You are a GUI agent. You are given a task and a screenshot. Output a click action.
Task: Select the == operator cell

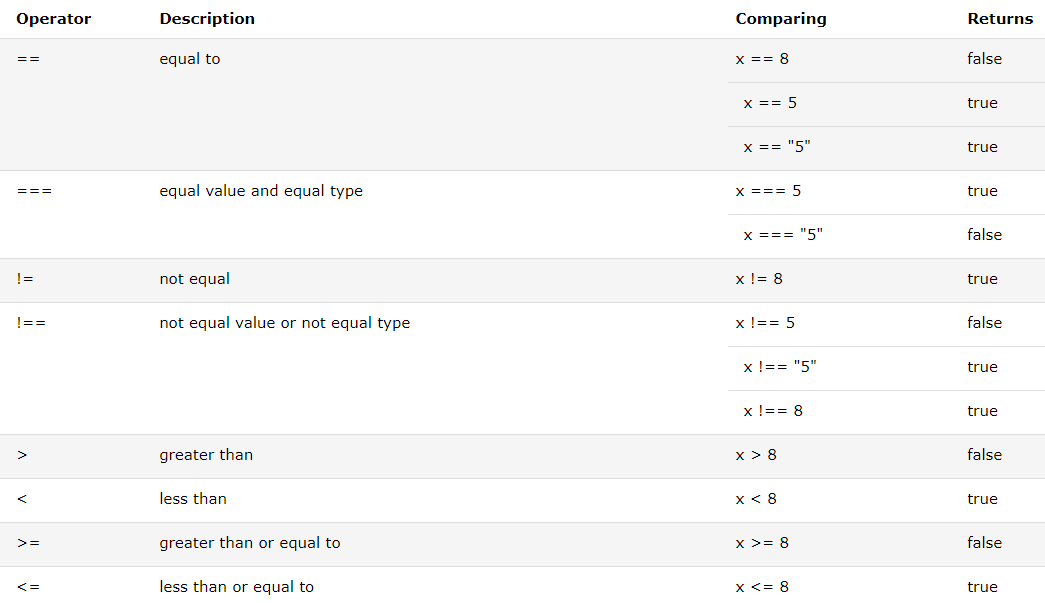click(28, 59)
